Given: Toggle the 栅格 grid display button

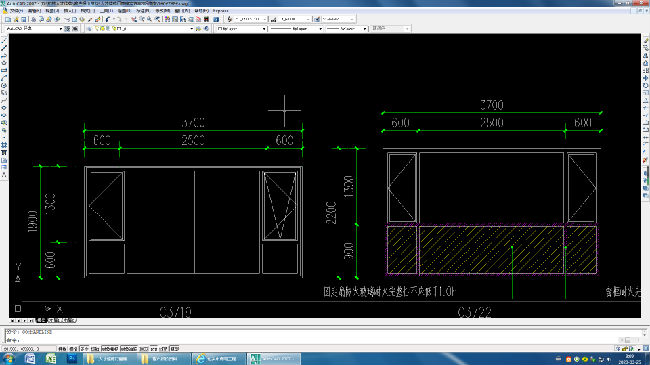Looking at the screenshot, I should coord(73,349).
